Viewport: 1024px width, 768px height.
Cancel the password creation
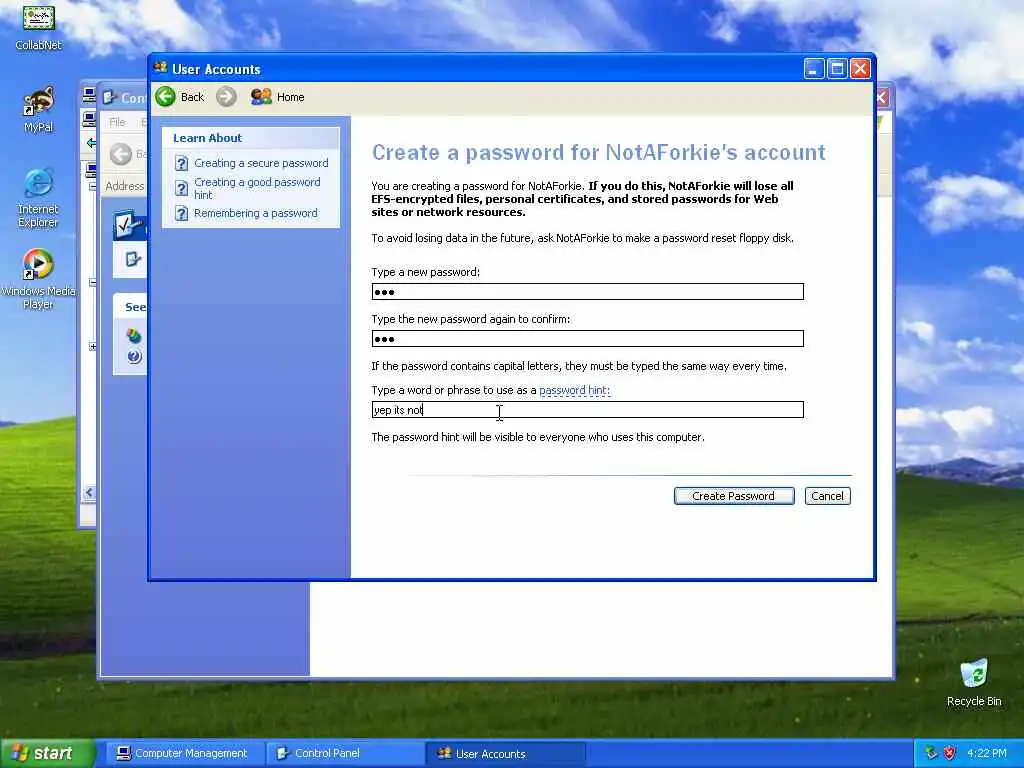coord(827,496)
